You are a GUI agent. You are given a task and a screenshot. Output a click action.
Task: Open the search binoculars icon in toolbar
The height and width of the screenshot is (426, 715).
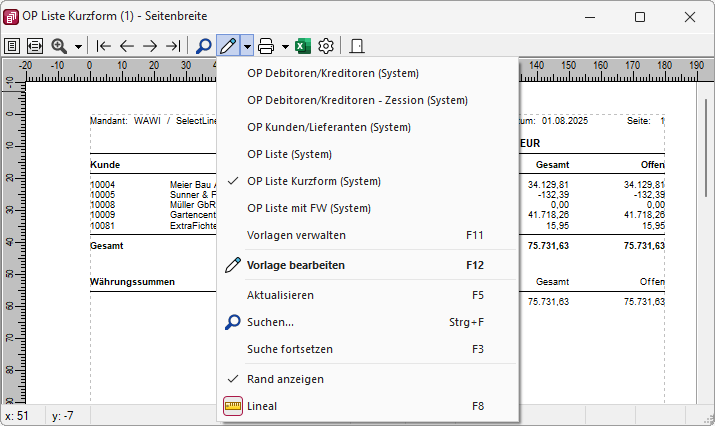(203, 46)
